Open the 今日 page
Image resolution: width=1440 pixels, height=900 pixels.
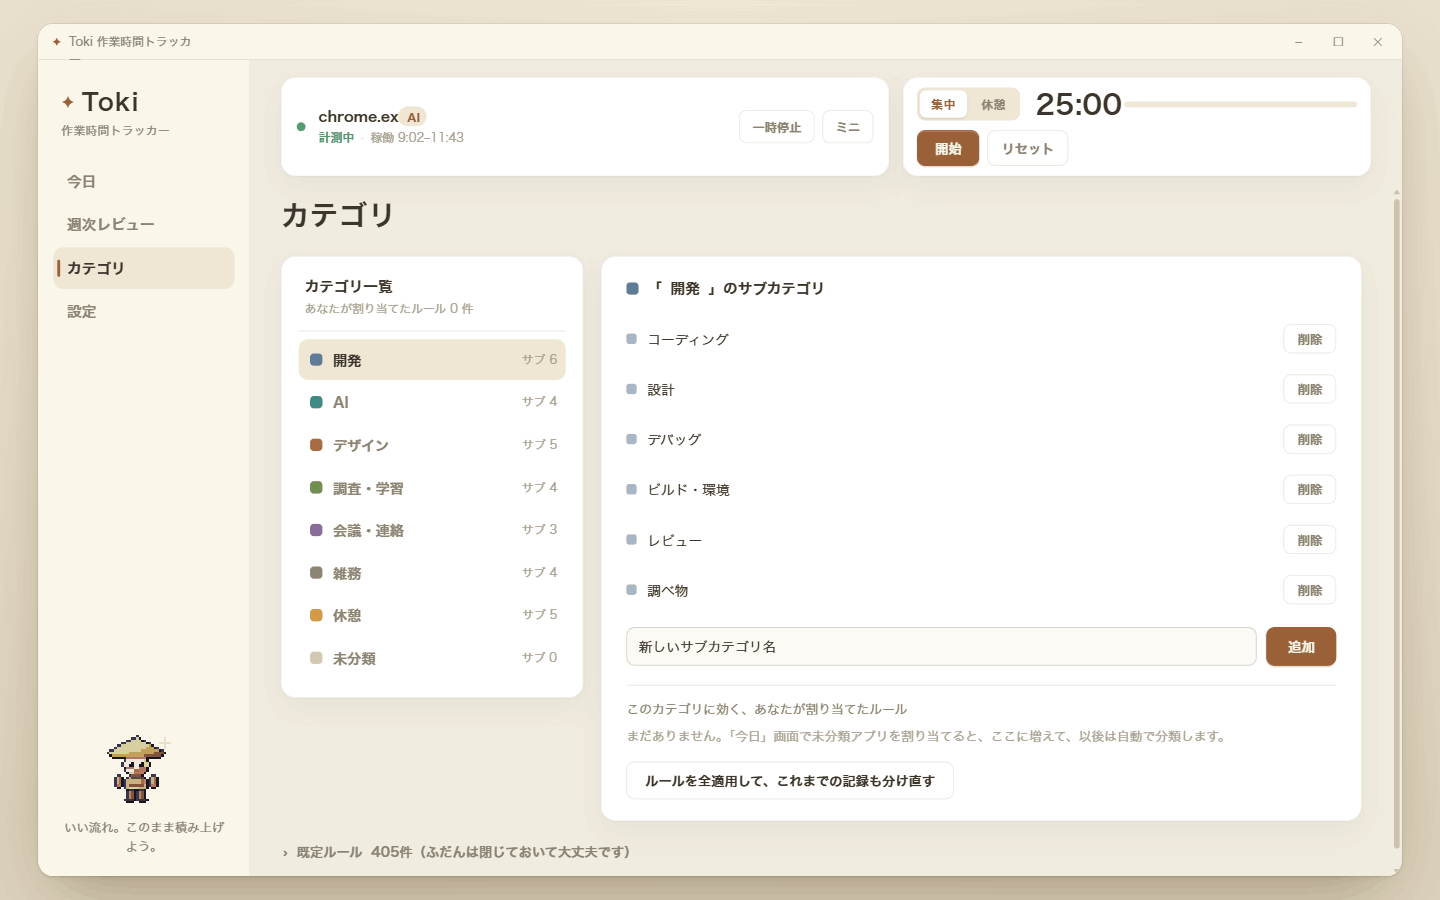tap(143, 182)
